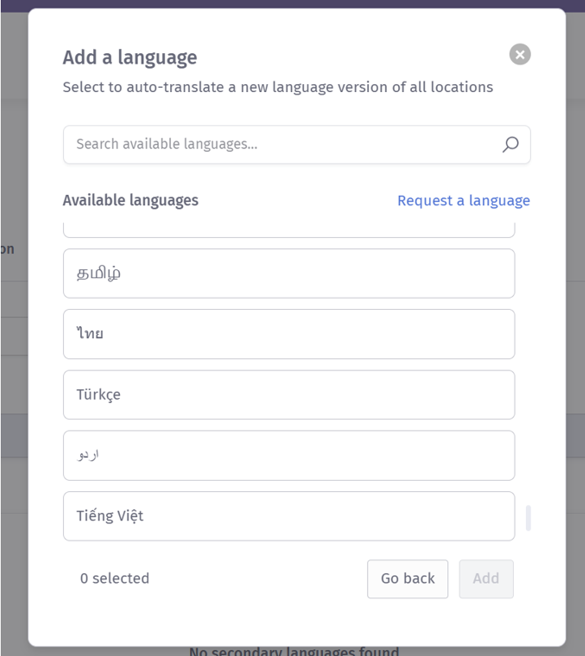
Task: Click the auto-translate description subtitle
Action: 278,87
